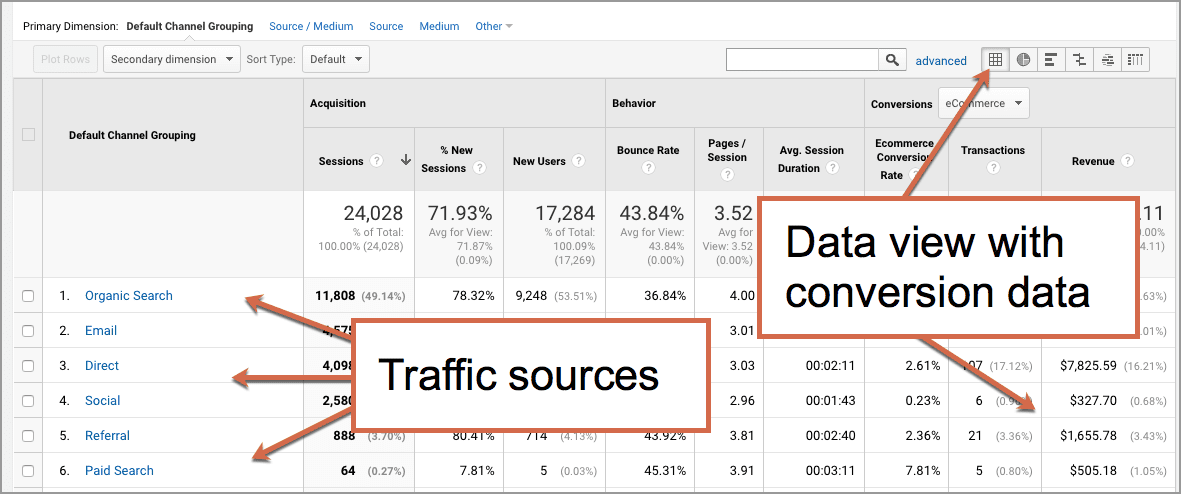Open the Avg. Session Duration help icon

[833, 169]
